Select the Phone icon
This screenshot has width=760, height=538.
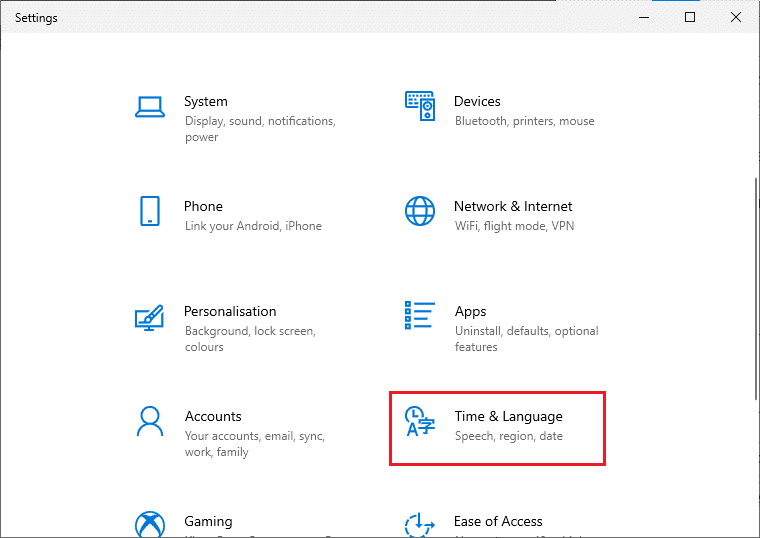[150, 211]
